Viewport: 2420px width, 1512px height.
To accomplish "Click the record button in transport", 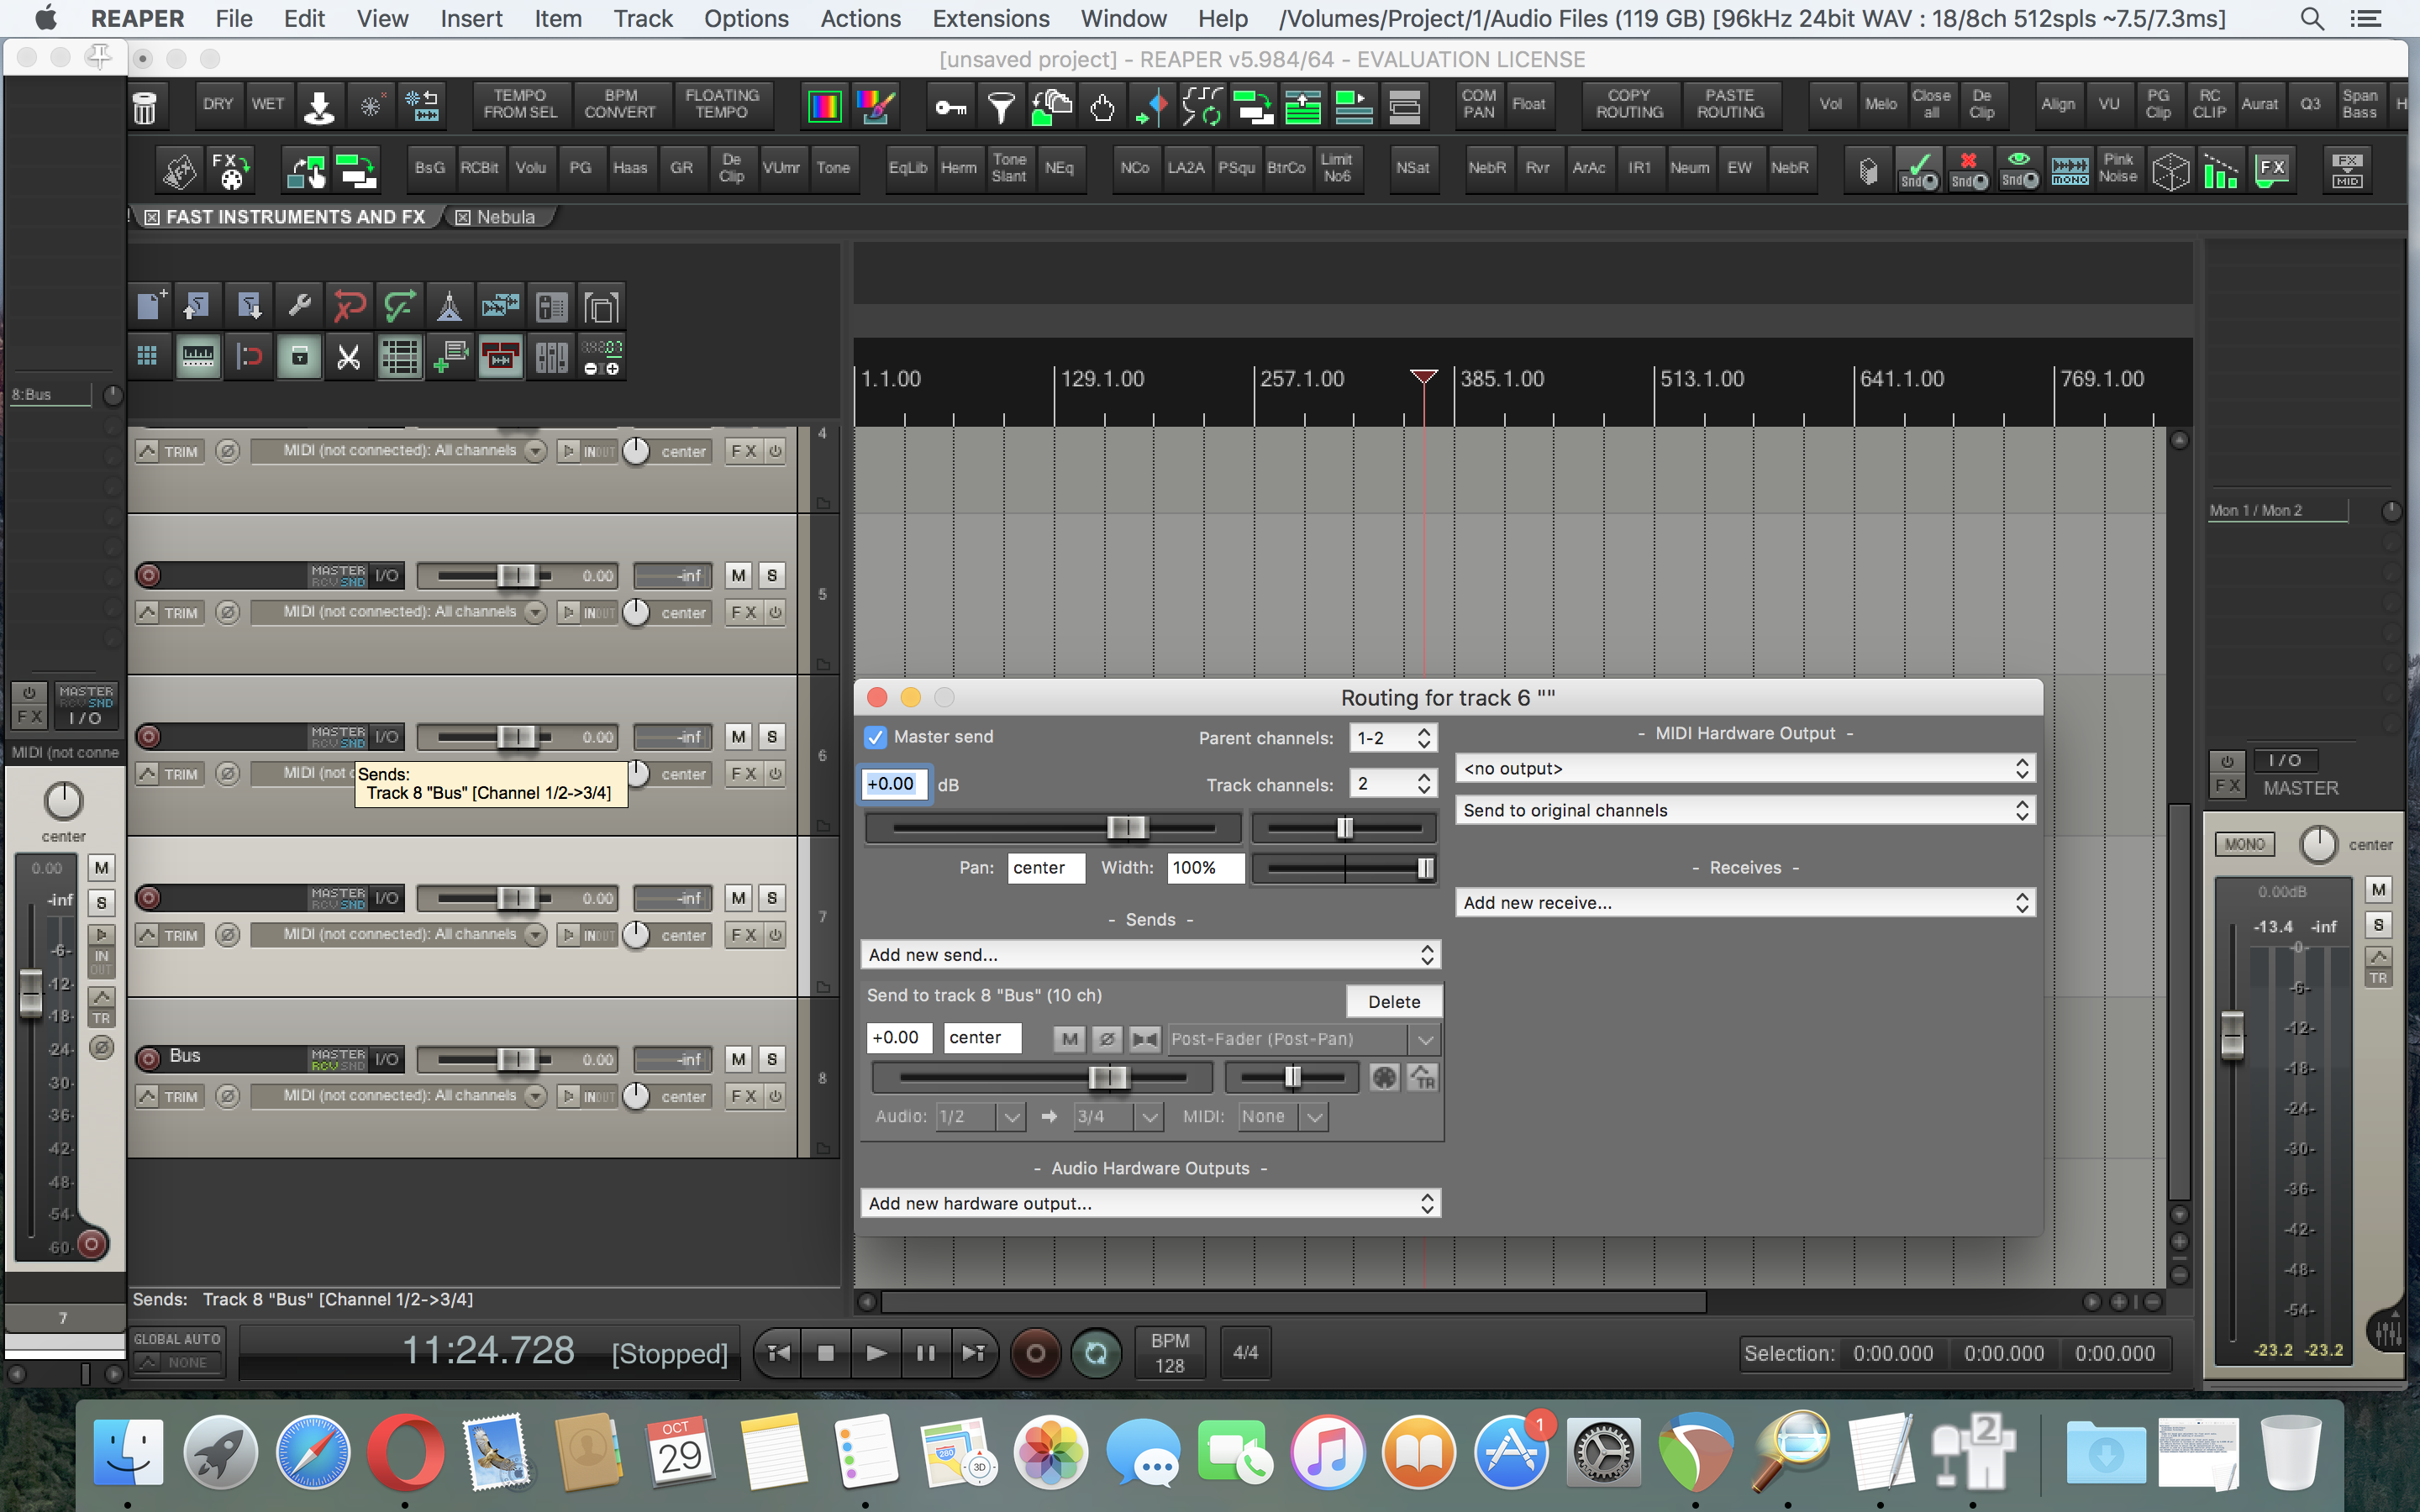I will click(1035, 1353).
